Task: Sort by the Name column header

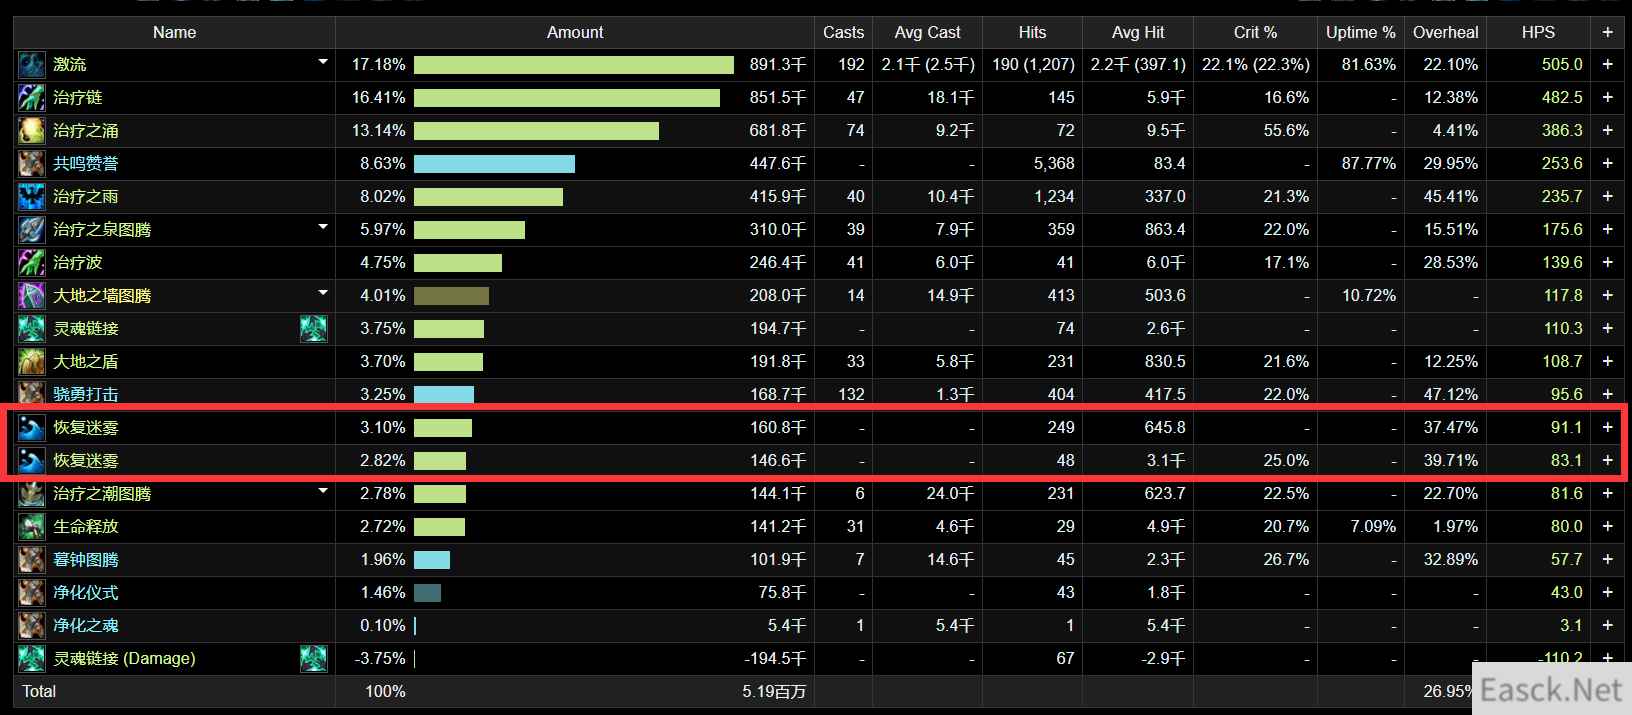Action: pos(174,32)
